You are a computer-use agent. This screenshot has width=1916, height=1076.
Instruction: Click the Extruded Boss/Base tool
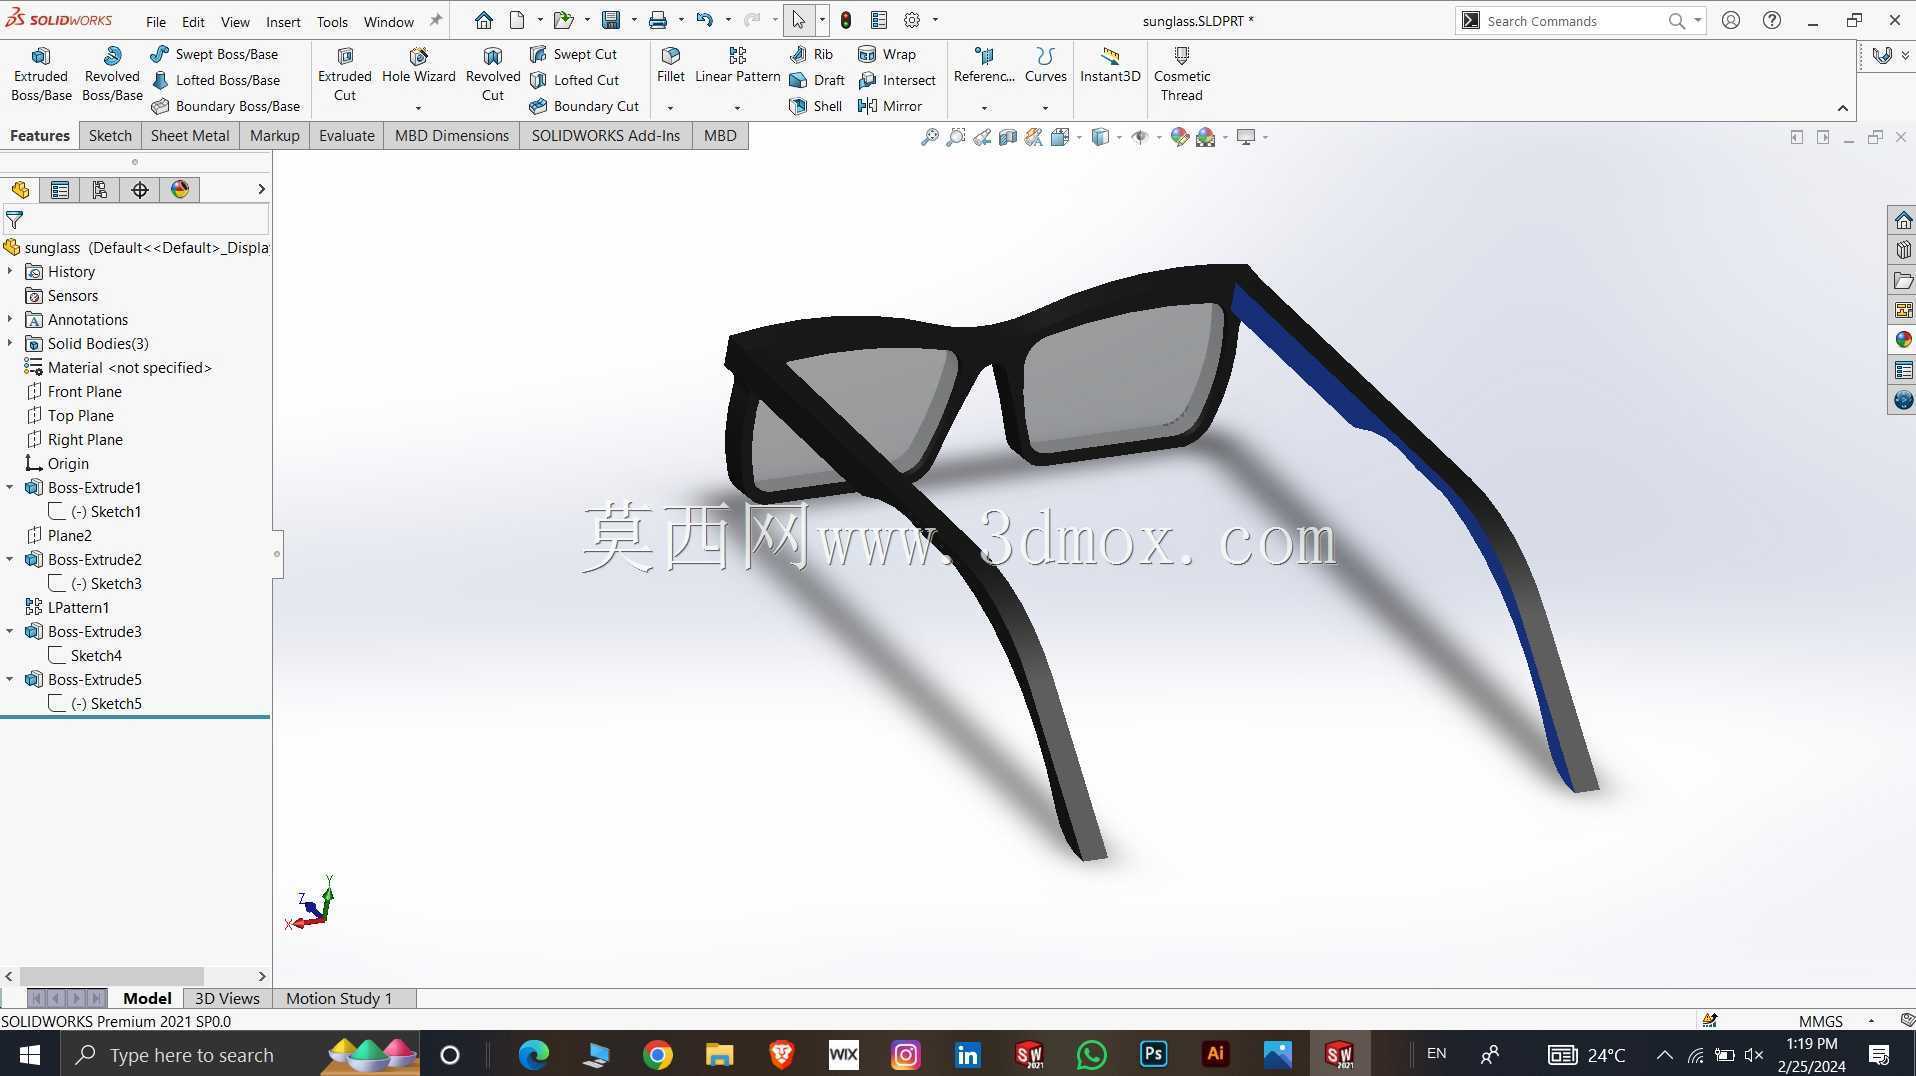(41, 75)
